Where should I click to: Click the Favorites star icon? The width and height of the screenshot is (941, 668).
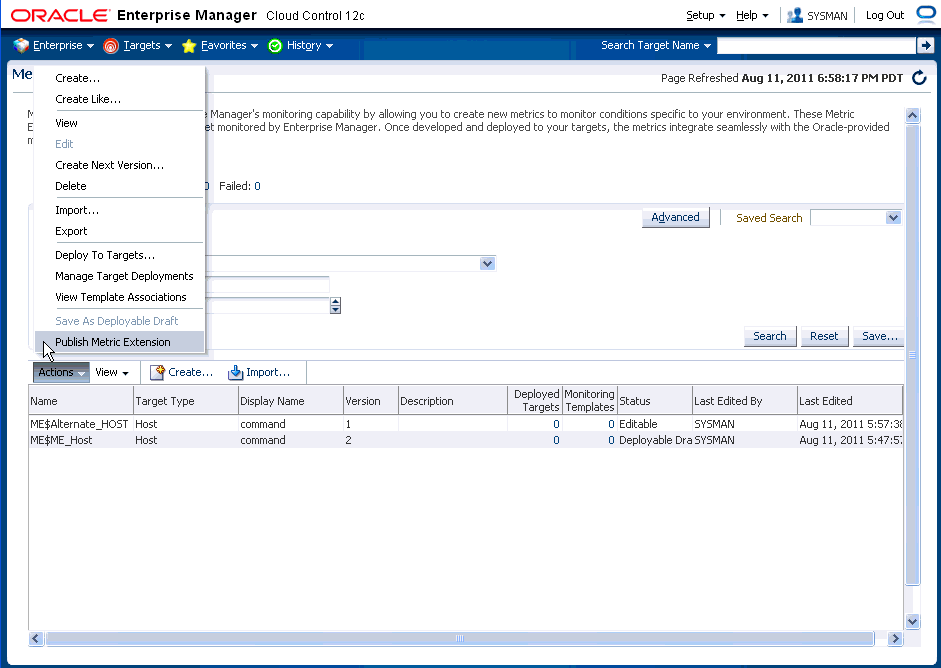point(189,46)
